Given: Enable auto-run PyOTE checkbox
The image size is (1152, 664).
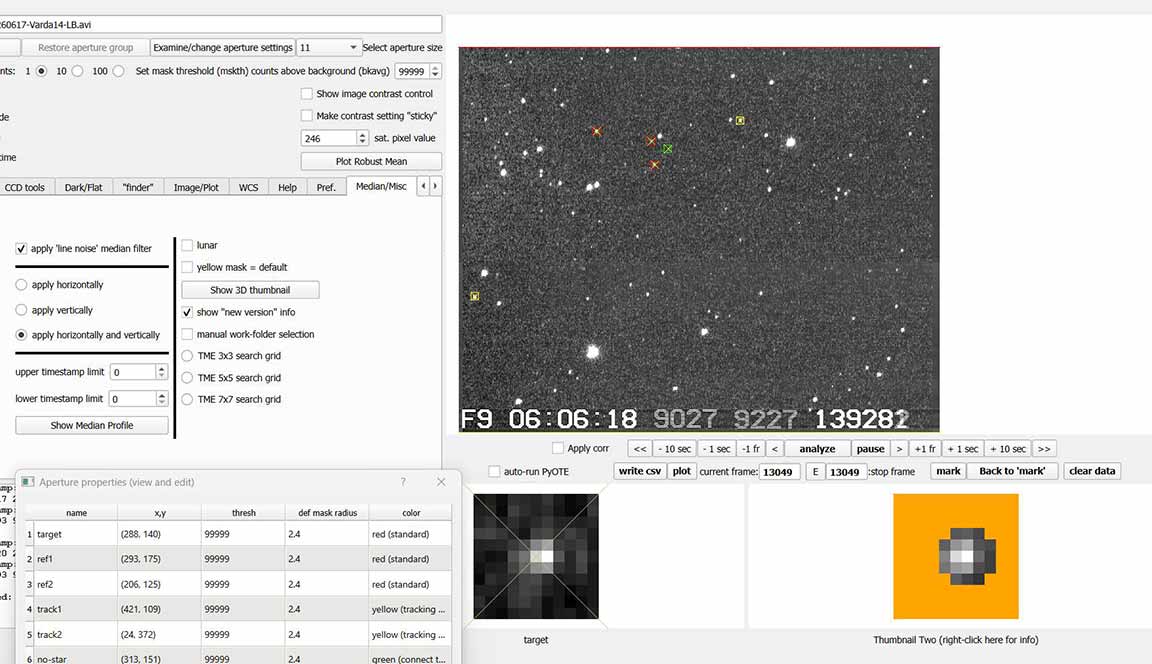Looking at the screenshot, I should 494,472.
